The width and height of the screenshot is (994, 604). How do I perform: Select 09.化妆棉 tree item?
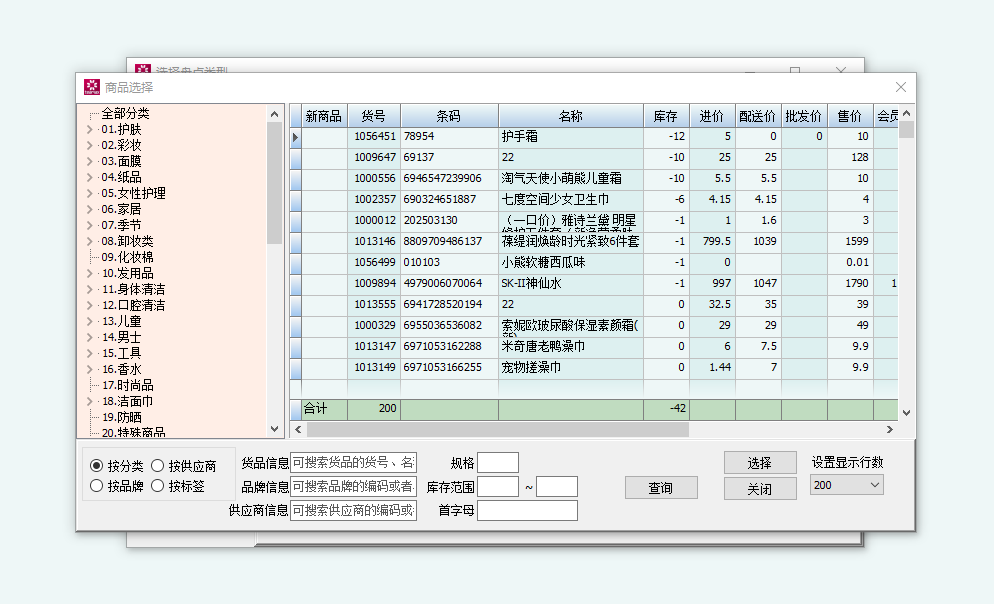127,257
